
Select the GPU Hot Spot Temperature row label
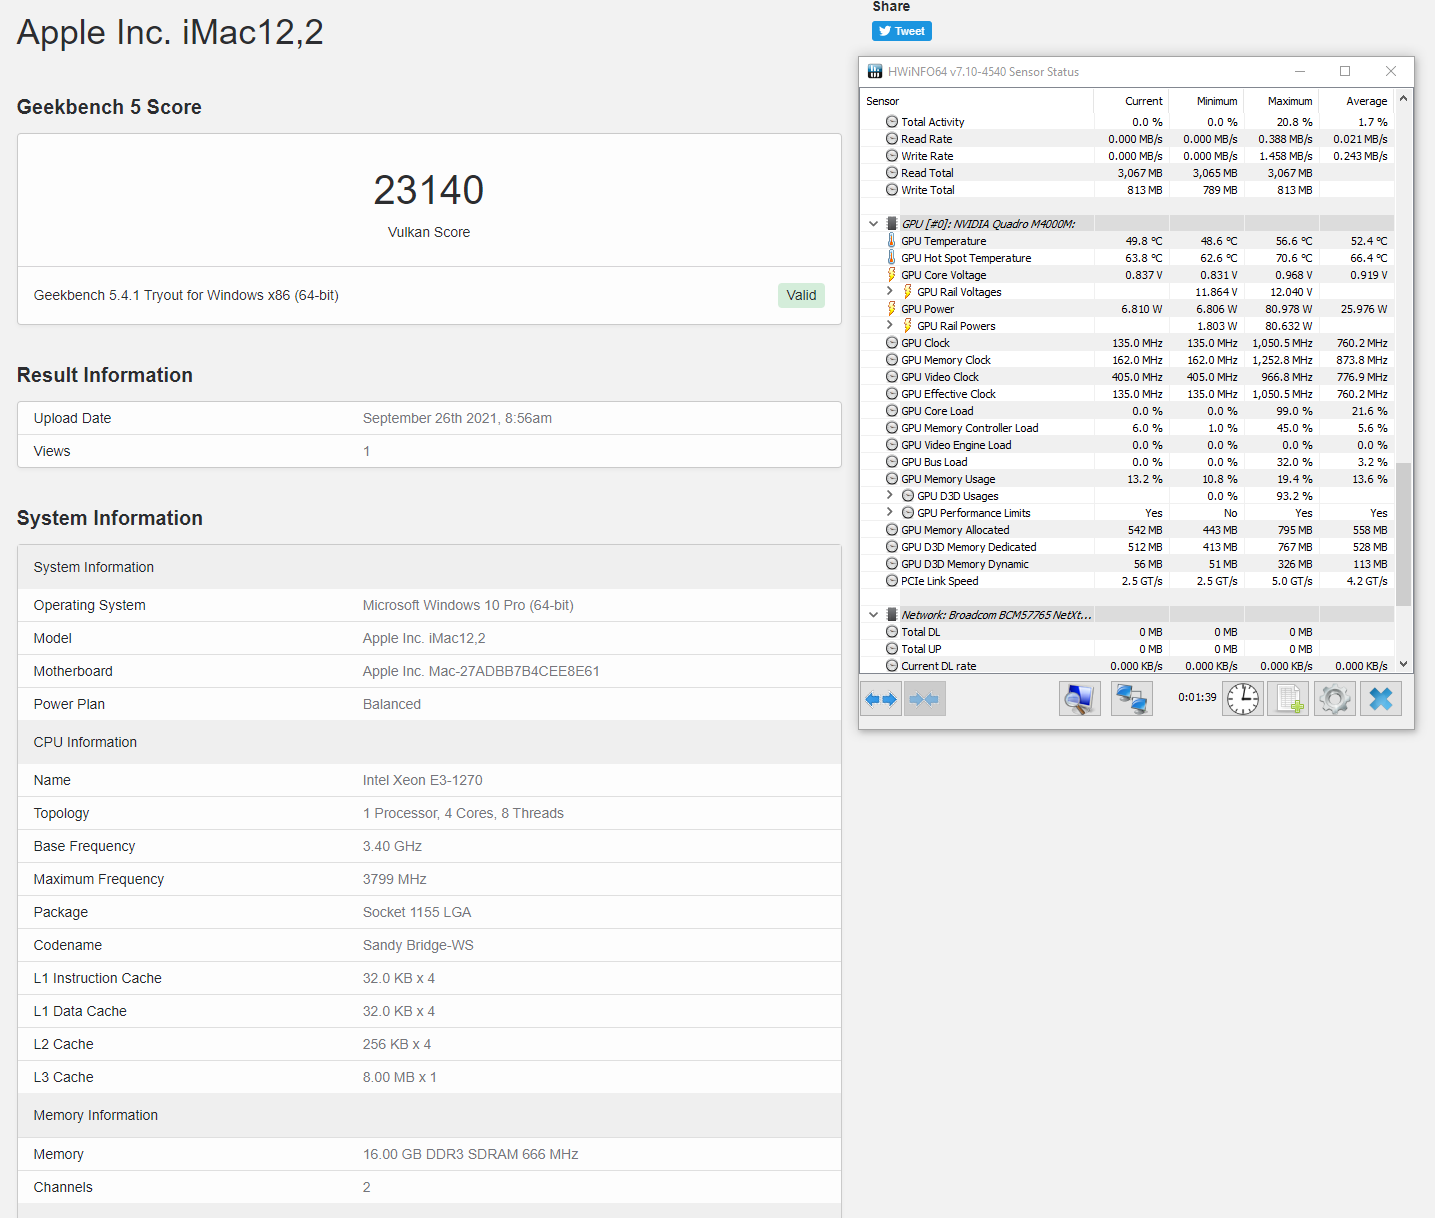tap(966, 258)
